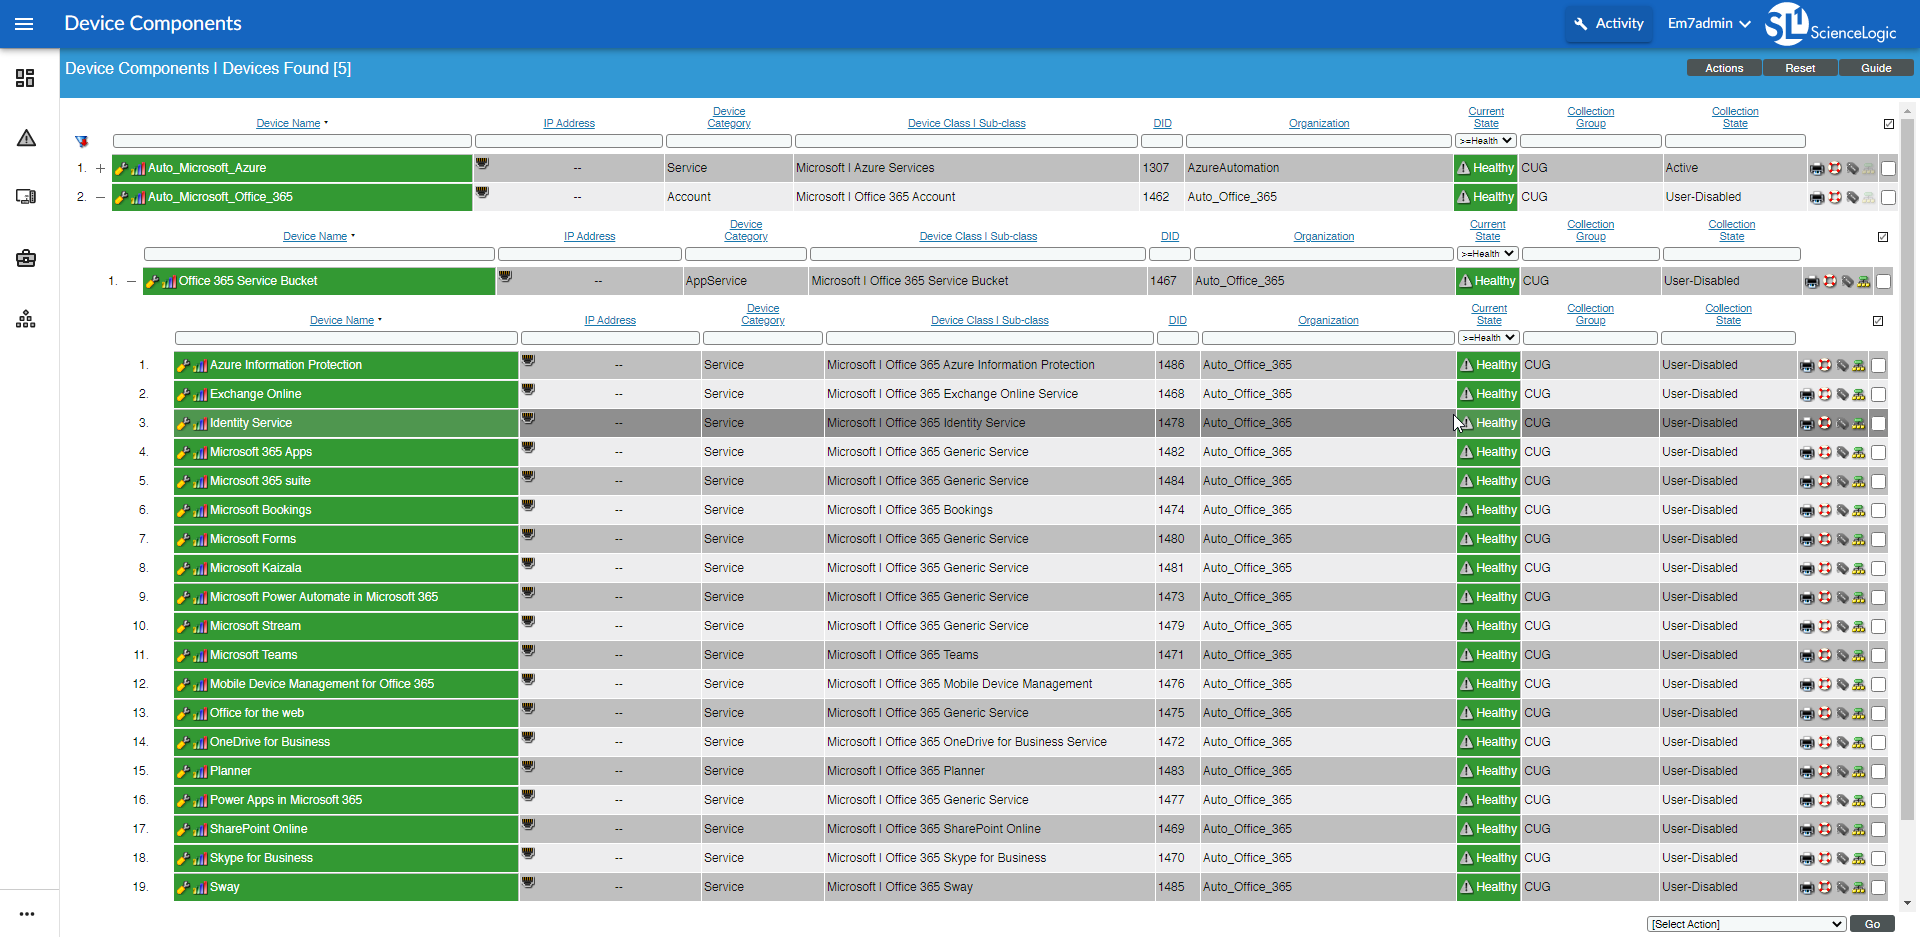This screenshot has width=1920, height=937.
Task: Toggle select-all checkbox in services table header
Action: coord(1878,321)
